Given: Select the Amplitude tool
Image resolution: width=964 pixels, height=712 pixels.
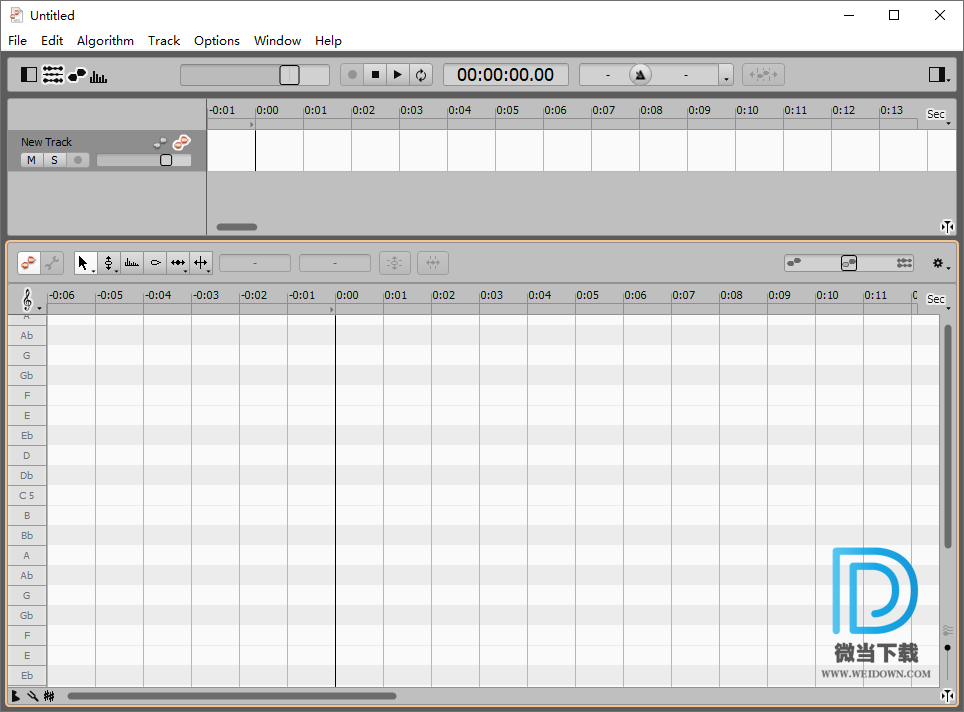Looking at the screenshot, I should (x=156, y=263).
